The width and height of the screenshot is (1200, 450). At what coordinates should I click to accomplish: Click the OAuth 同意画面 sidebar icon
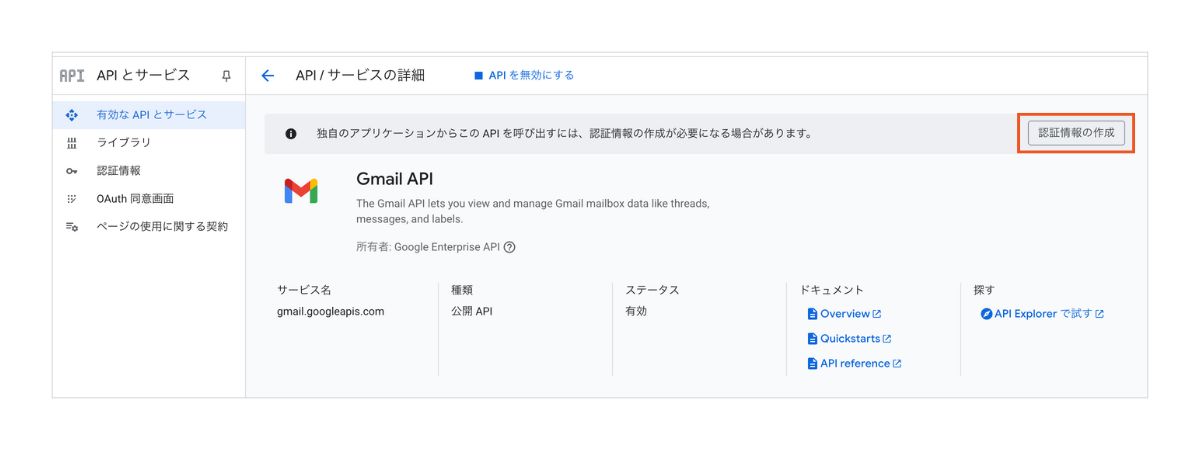click(x=72, y=199)
